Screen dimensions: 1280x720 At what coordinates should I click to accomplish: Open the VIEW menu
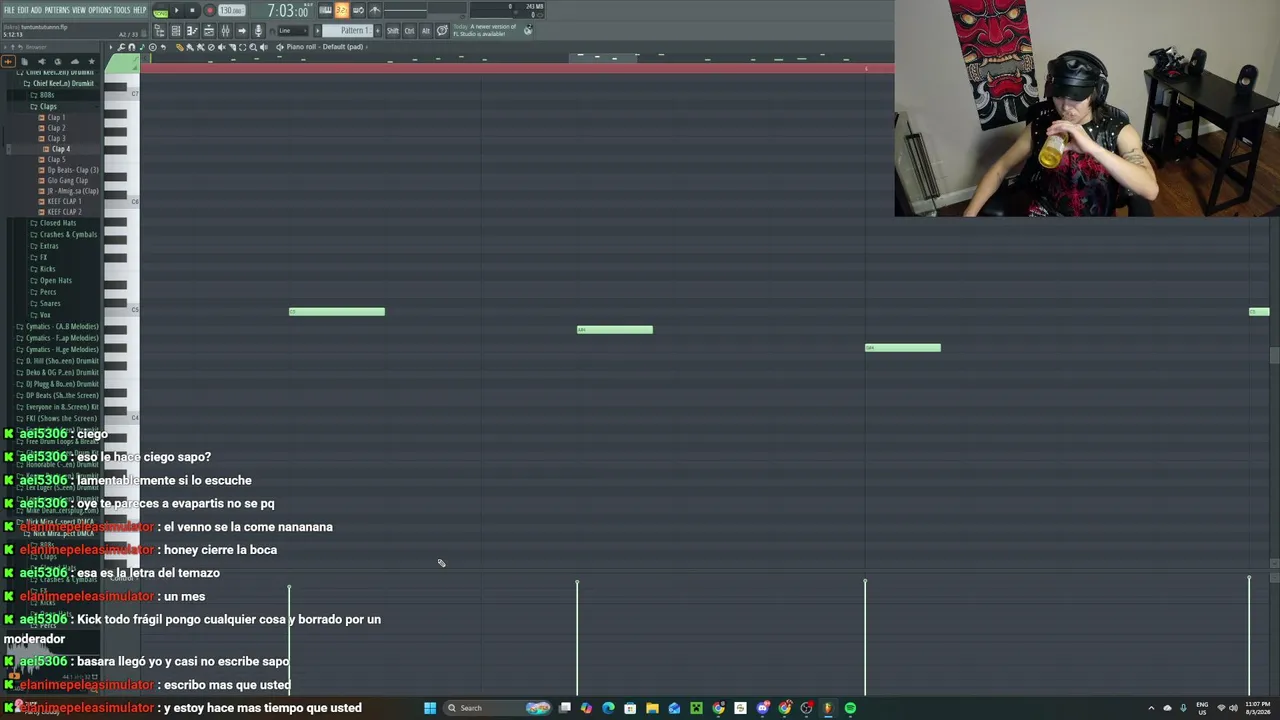(79, 10)
